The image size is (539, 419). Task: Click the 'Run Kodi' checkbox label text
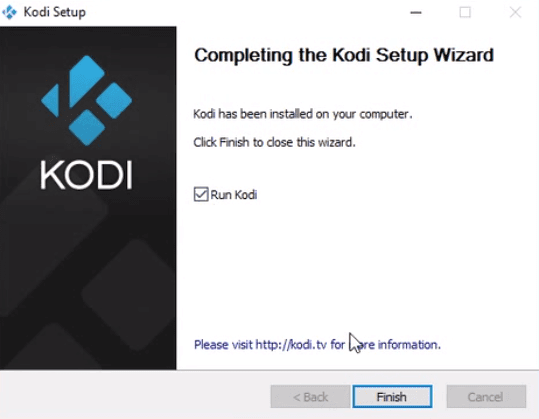[234, 195]
